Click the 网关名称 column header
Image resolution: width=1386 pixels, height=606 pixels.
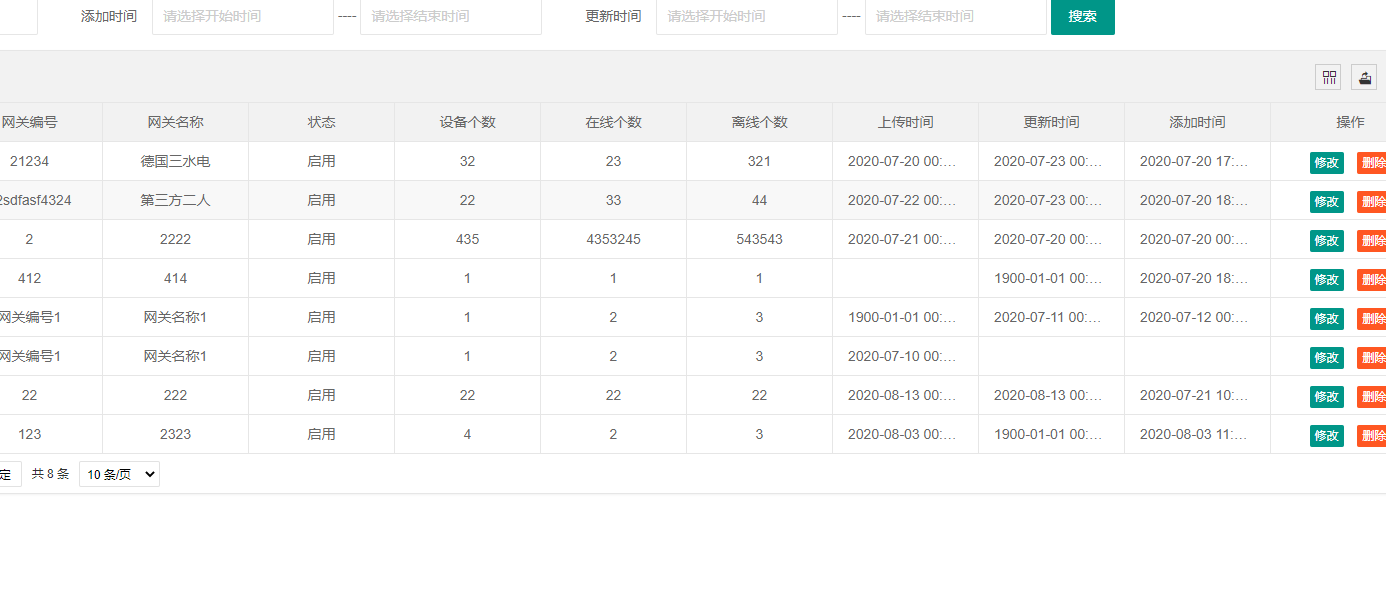tap(175, 122)
